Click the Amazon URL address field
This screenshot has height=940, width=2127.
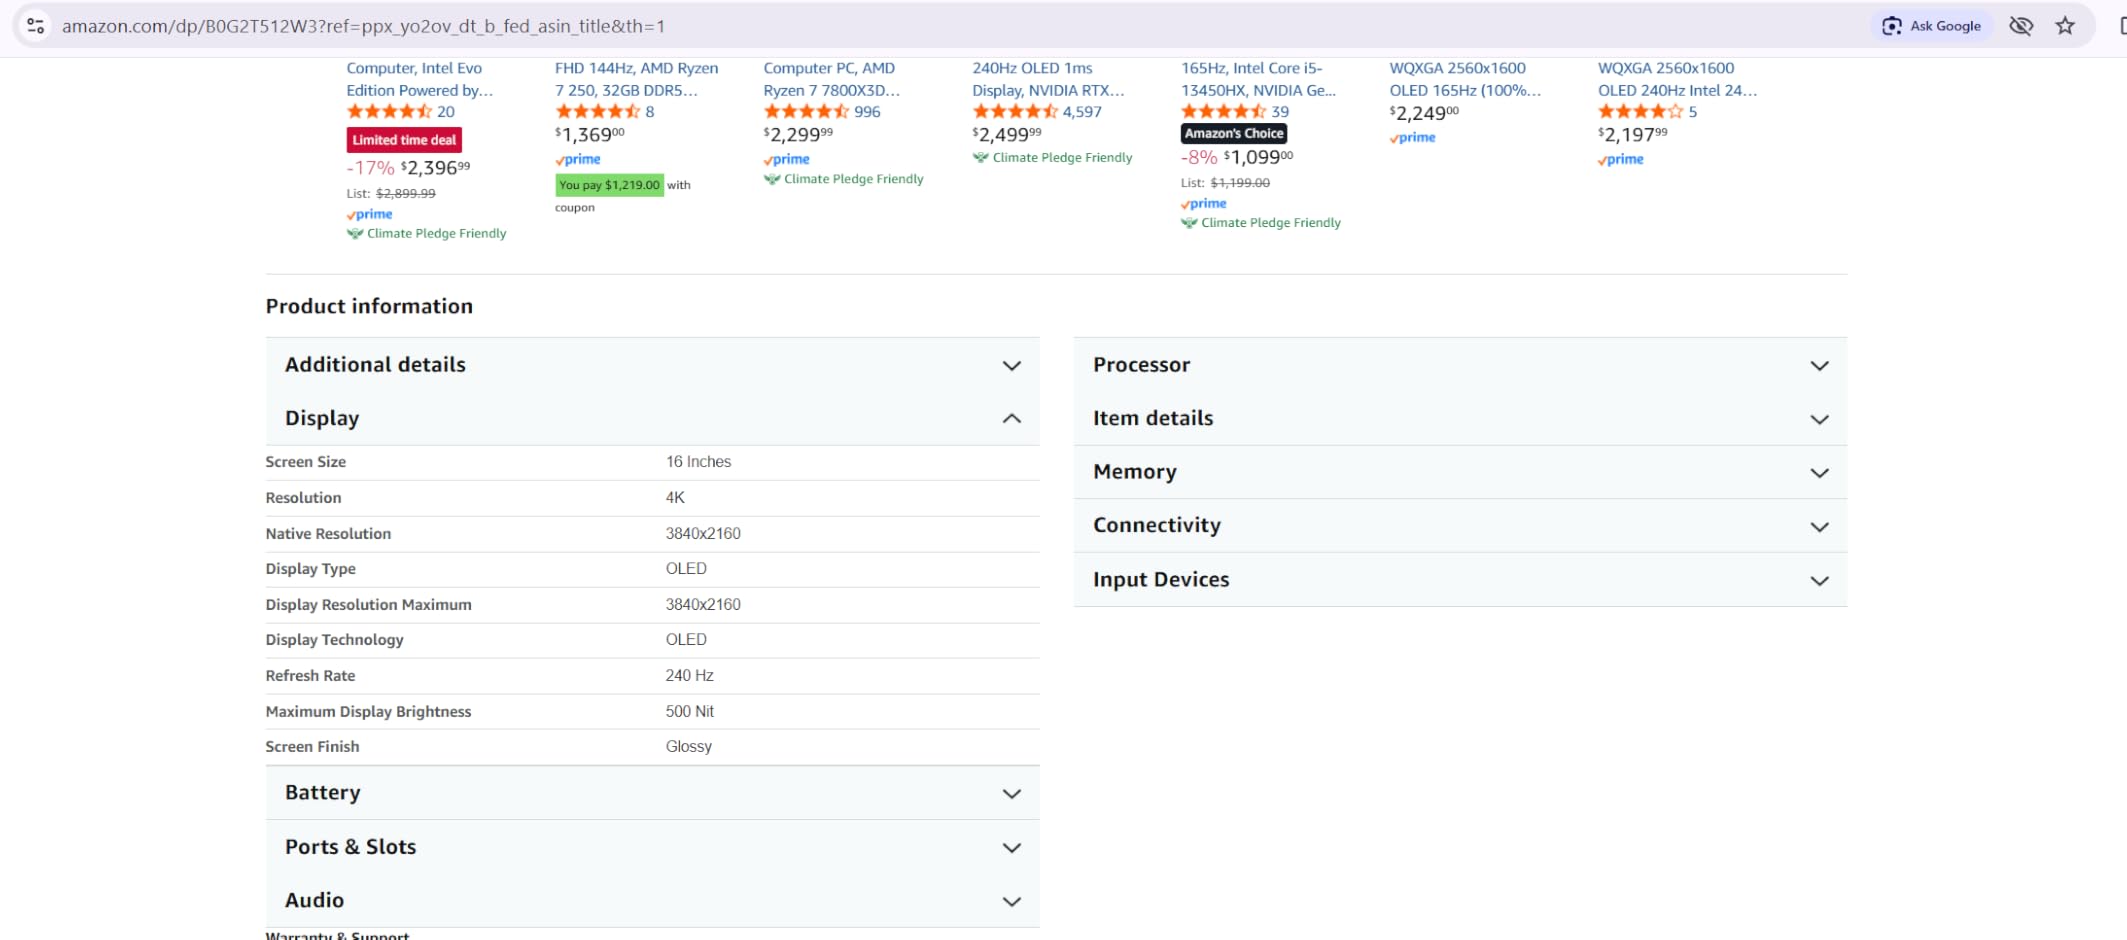click(364, 26)
